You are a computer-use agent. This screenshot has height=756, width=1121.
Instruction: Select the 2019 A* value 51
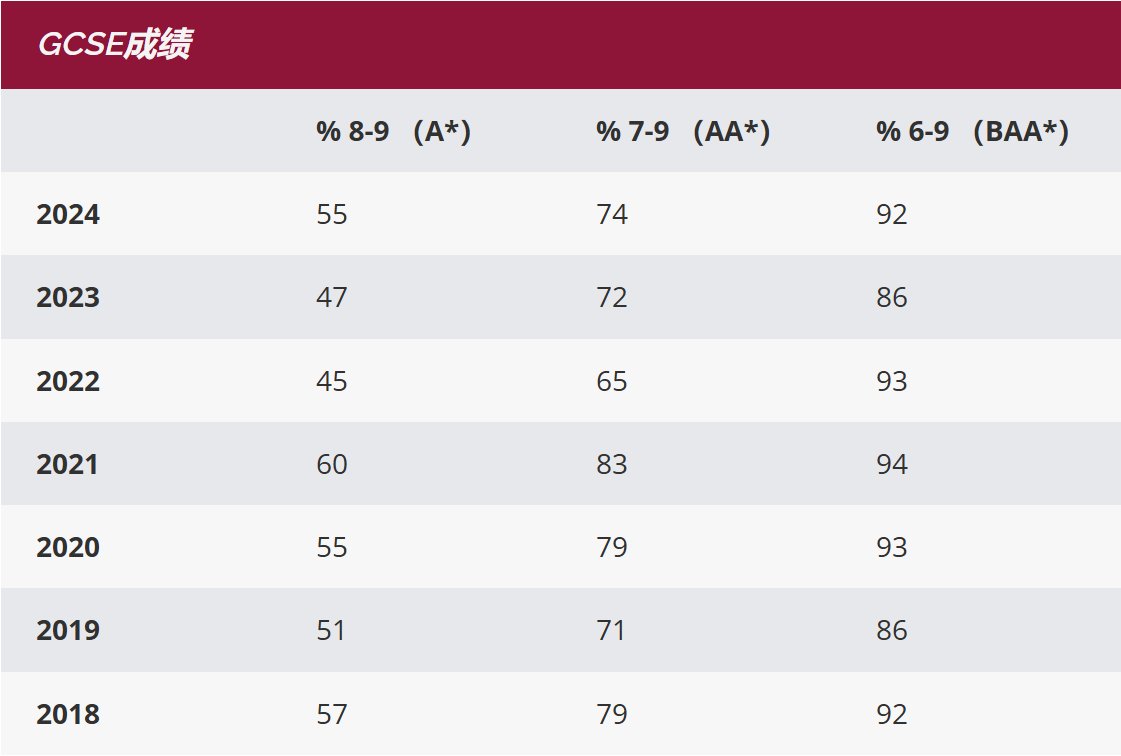(332, 631)
